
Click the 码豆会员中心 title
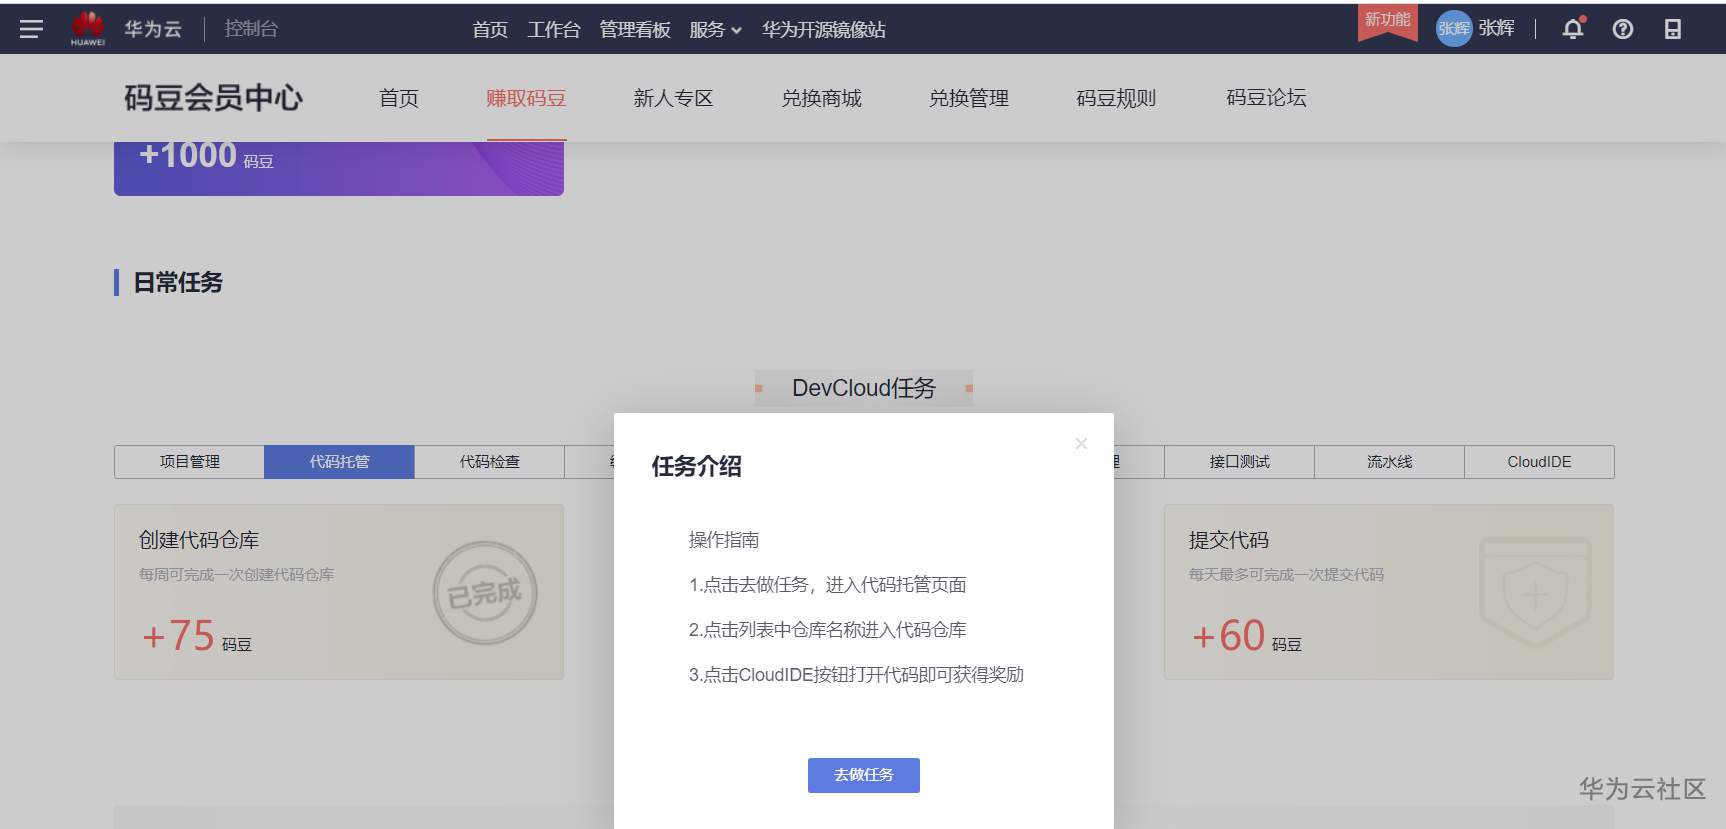(213, 98)
